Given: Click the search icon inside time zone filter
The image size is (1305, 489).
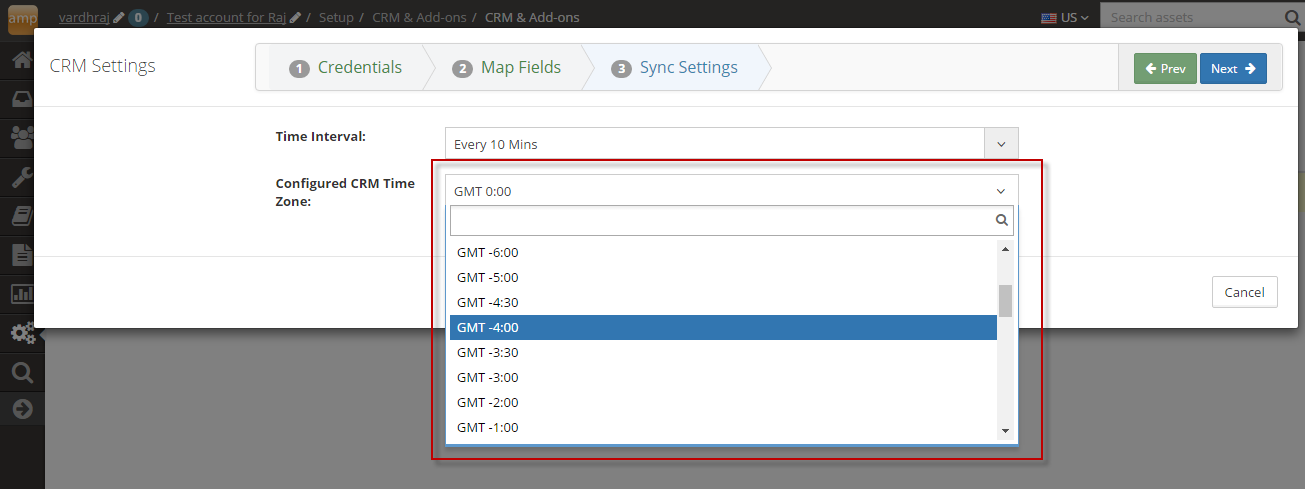Looking at the screenshot, I should coord(1002,220).
